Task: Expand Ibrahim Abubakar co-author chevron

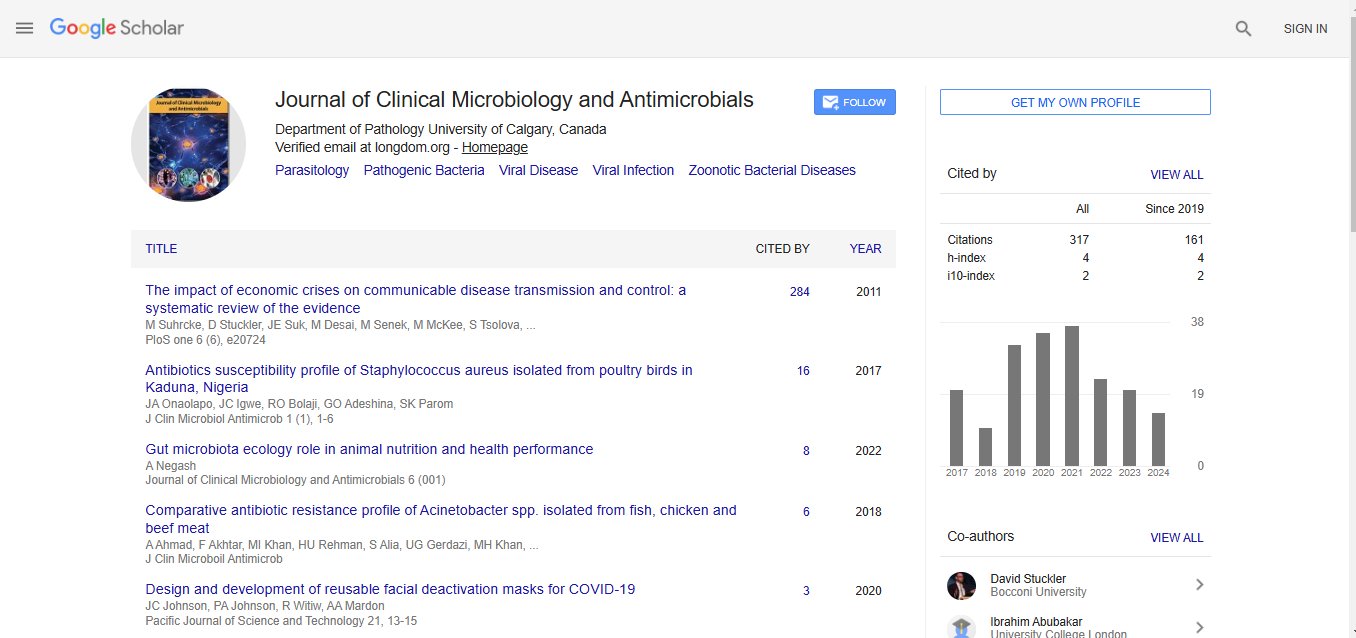Action: pos(1199,627)
